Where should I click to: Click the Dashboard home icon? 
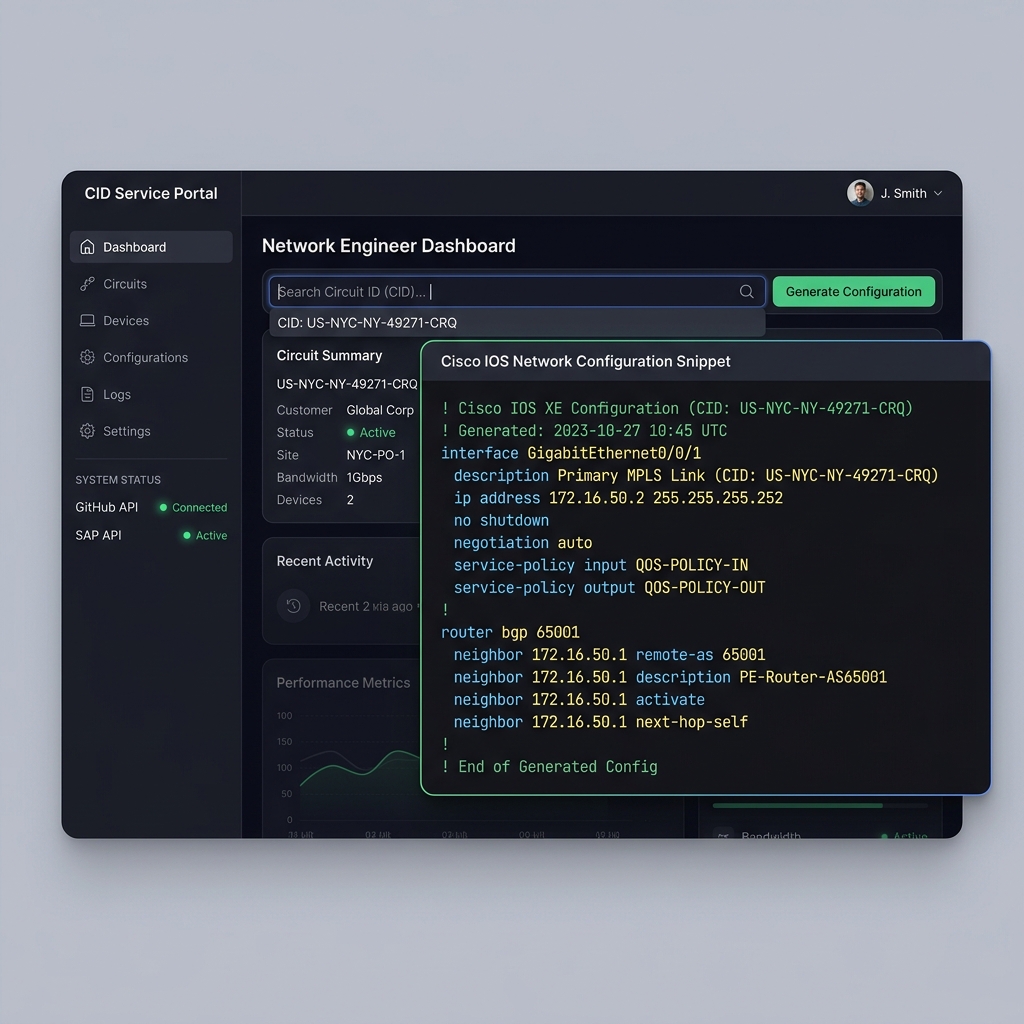point(88,247)
